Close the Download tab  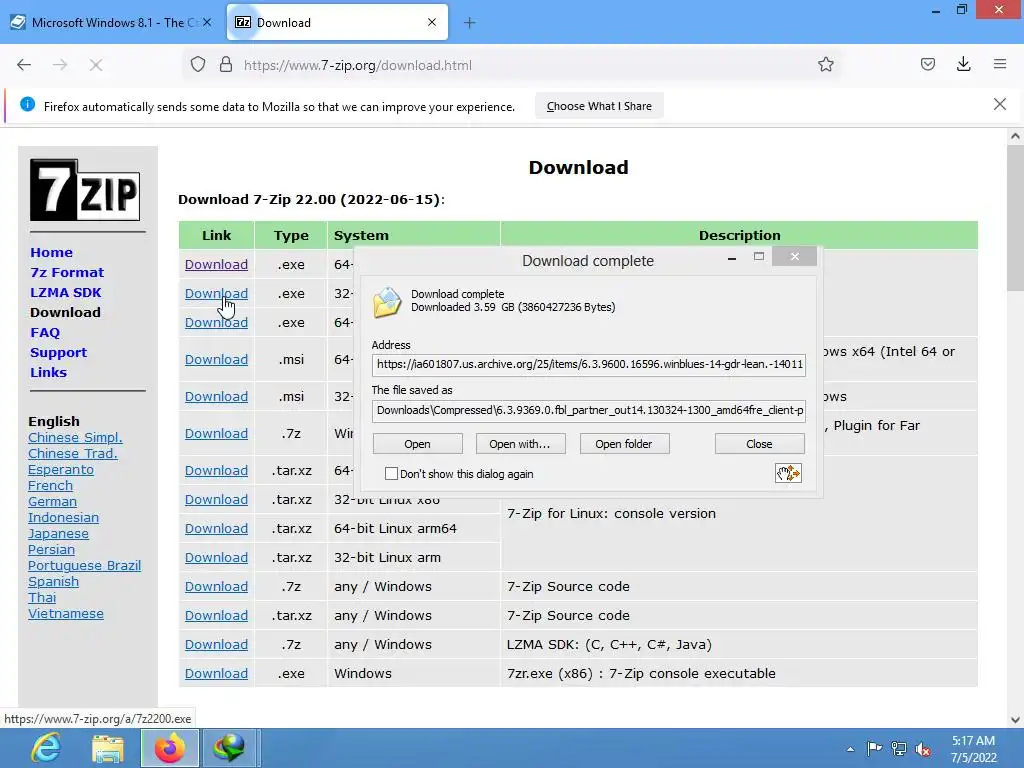pyautogui.click(x=432, y=22)
